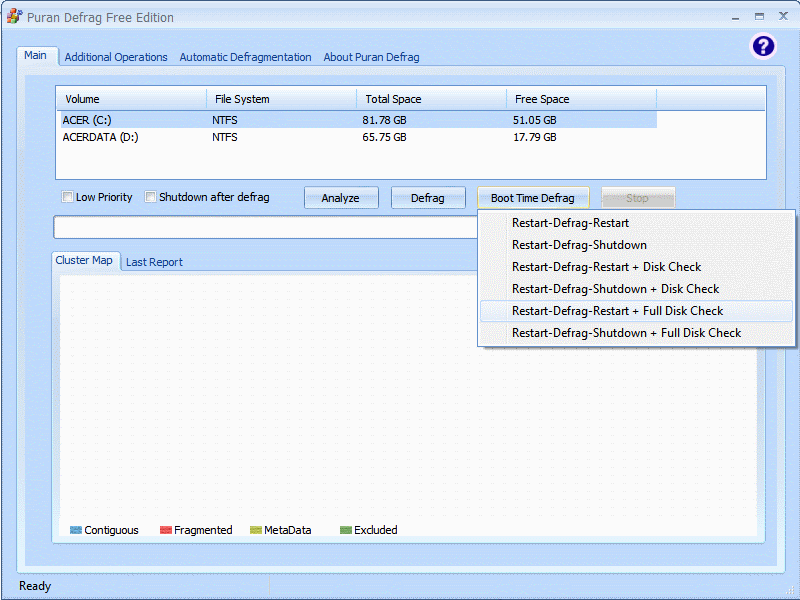The width and height of the screenshot is (800, 600).
Task: Start defragmentation with the Defrag button
Action: (x=428, y=198)
